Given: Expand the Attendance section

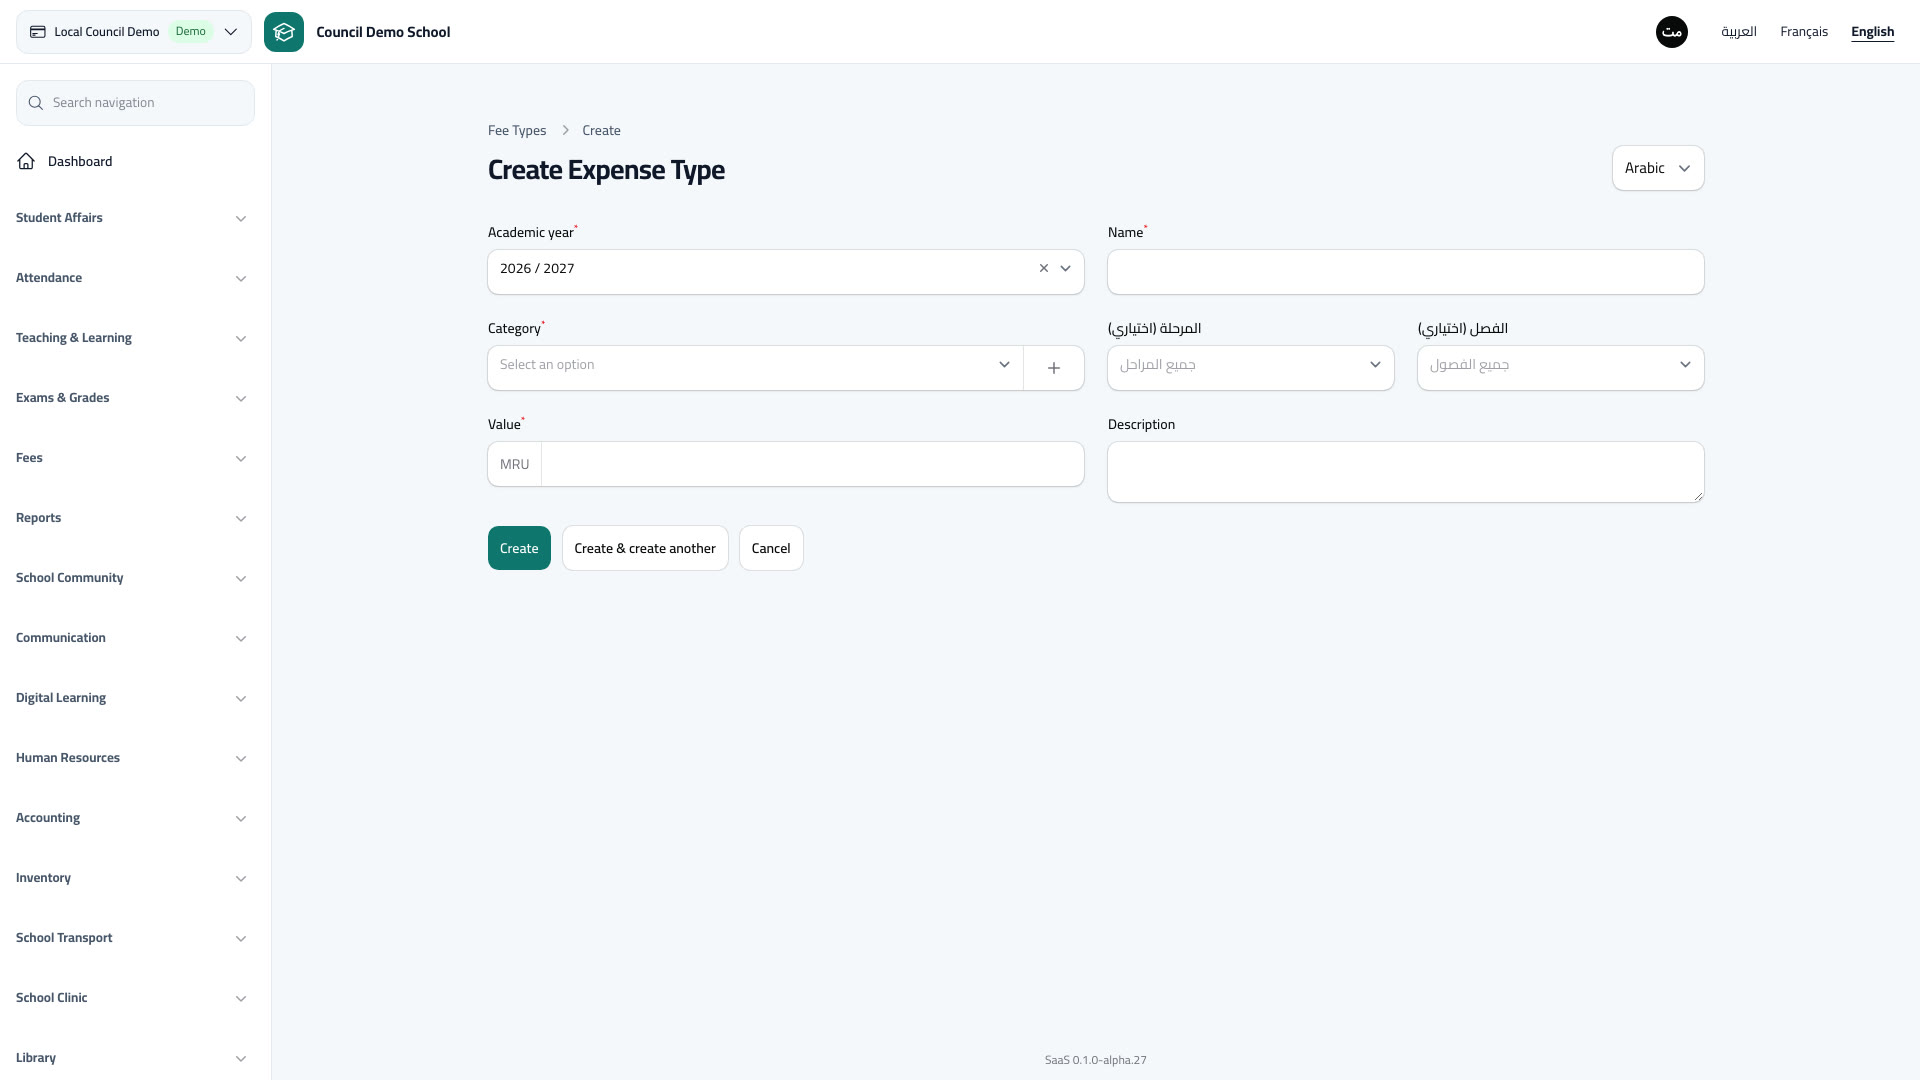Looking at the screenshot, I should click(x=131, y=278).
